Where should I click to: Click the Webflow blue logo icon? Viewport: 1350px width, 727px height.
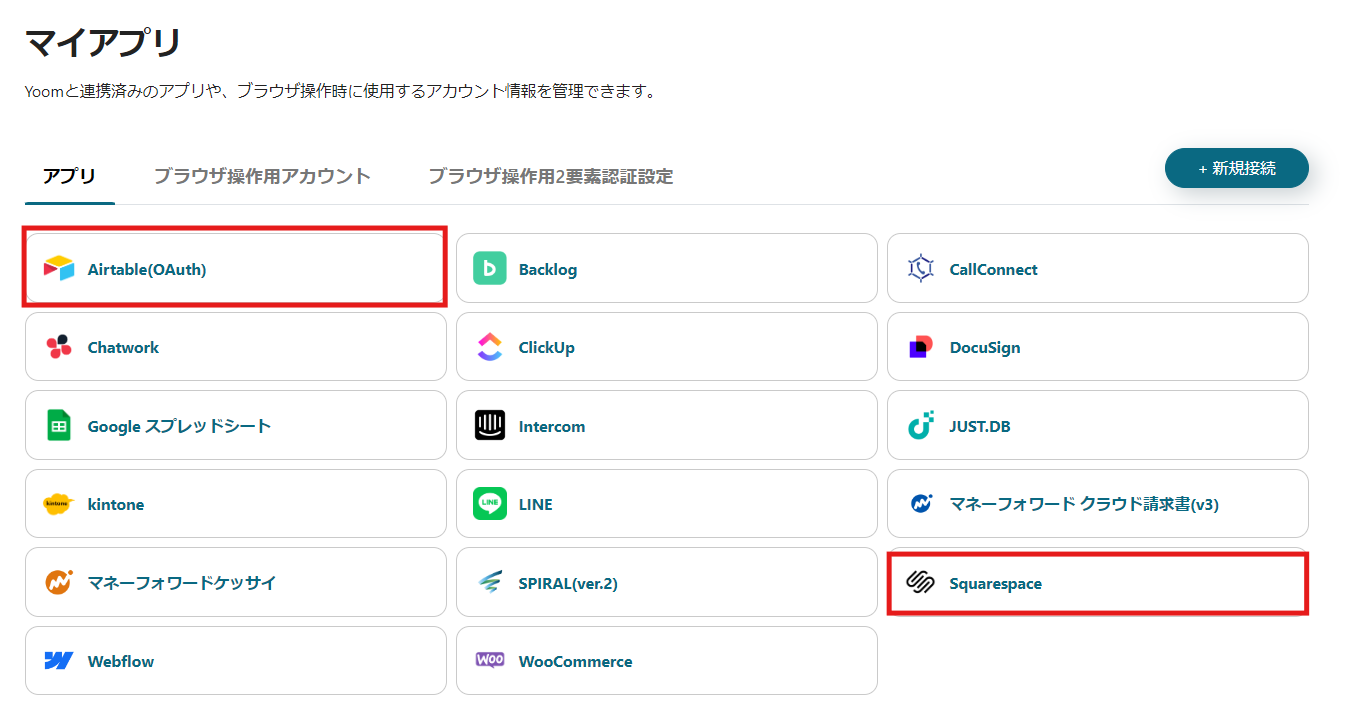(59, 661)
